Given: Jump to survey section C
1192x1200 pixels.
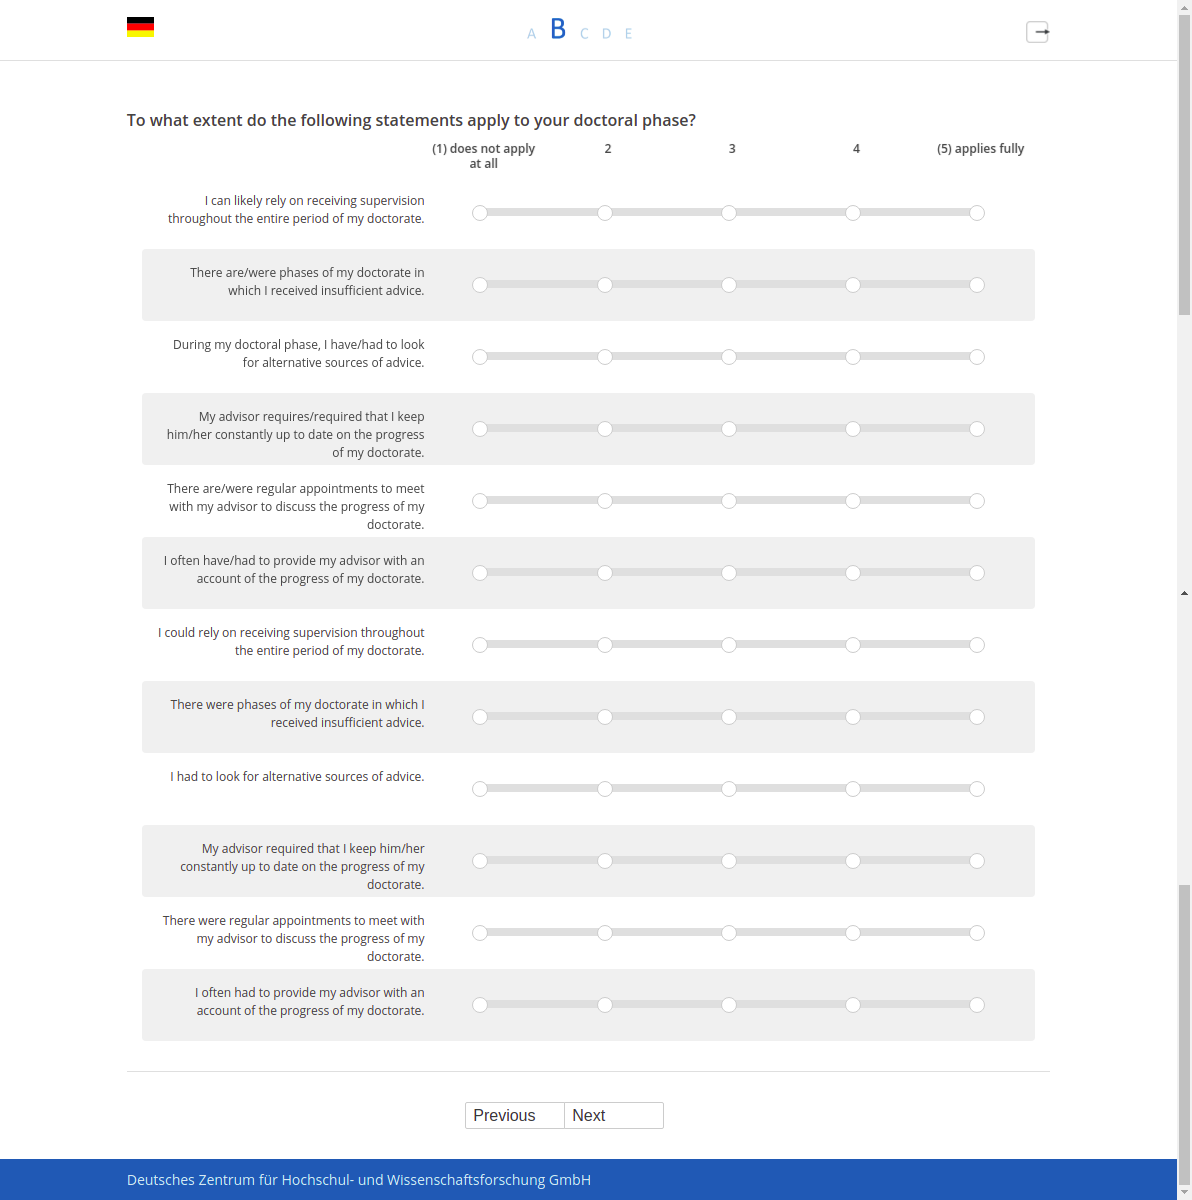Looking at the screenshot, I should tap(584, 34).
